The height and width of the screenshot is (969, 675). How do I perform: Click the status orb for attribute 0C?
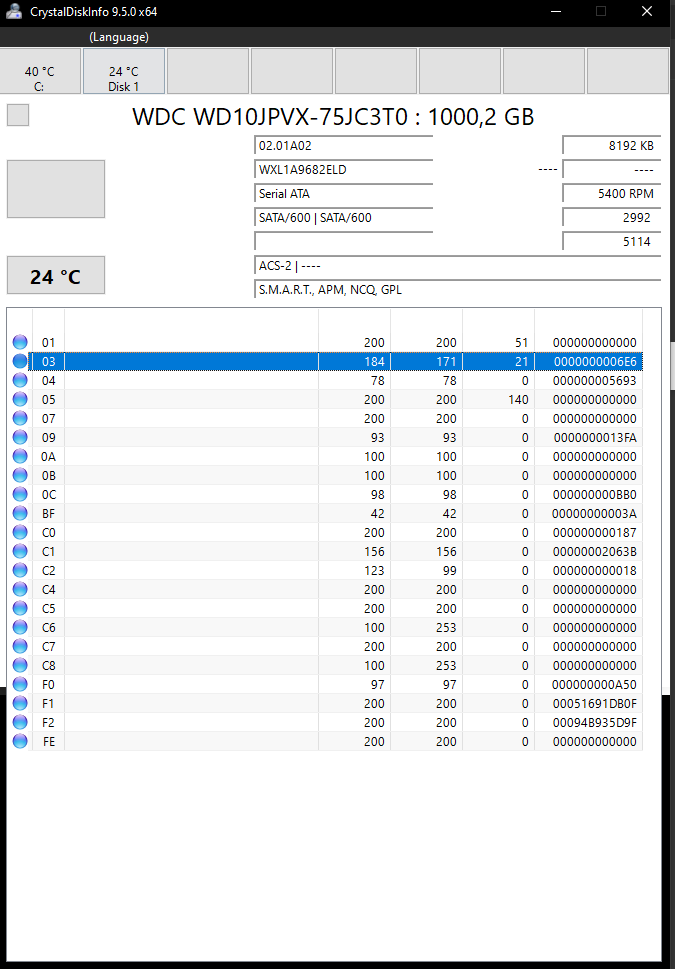pos(20,494)
